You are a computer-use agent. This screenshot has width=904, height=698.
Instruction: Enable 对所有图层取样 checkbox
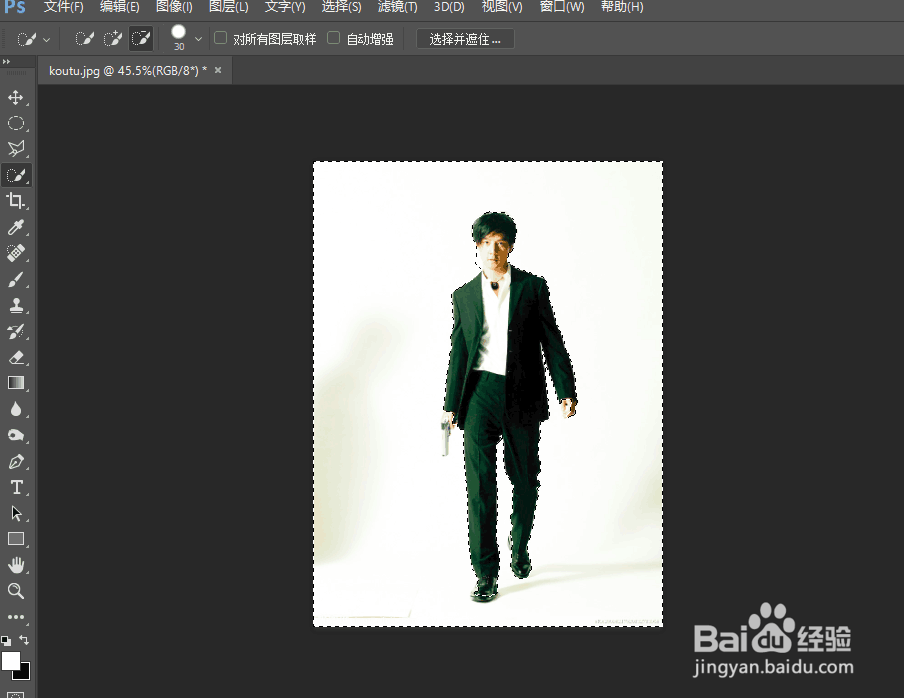tap(220, 38)
